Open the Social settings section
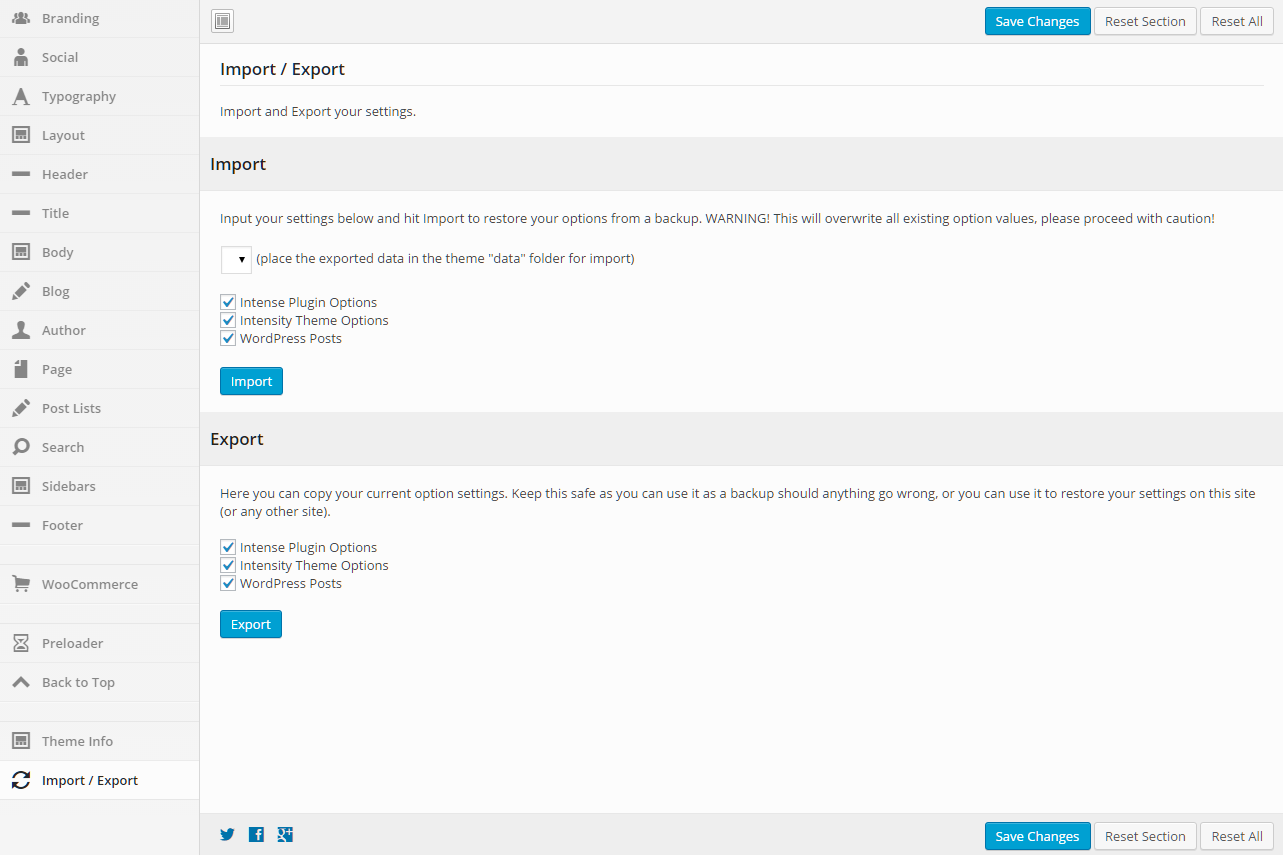 click(x=60, y=57)
